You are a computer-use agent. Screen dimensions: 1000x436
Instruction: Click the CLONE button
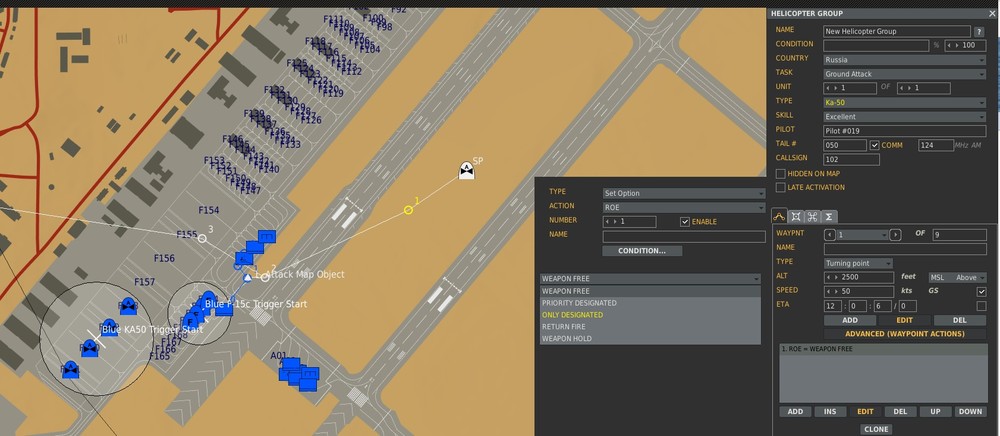pyautogui.click(x=876, y=429)
